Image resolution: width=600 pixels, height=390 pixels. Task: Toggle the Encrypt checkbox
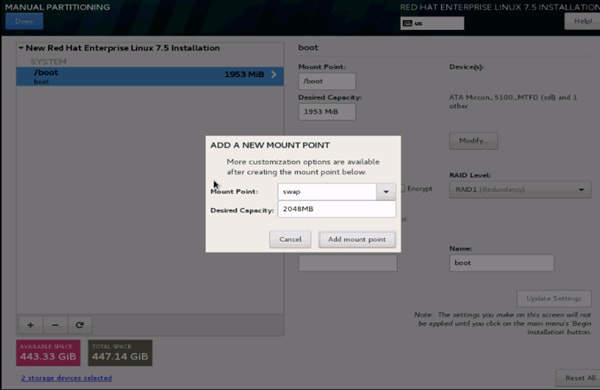403,188
